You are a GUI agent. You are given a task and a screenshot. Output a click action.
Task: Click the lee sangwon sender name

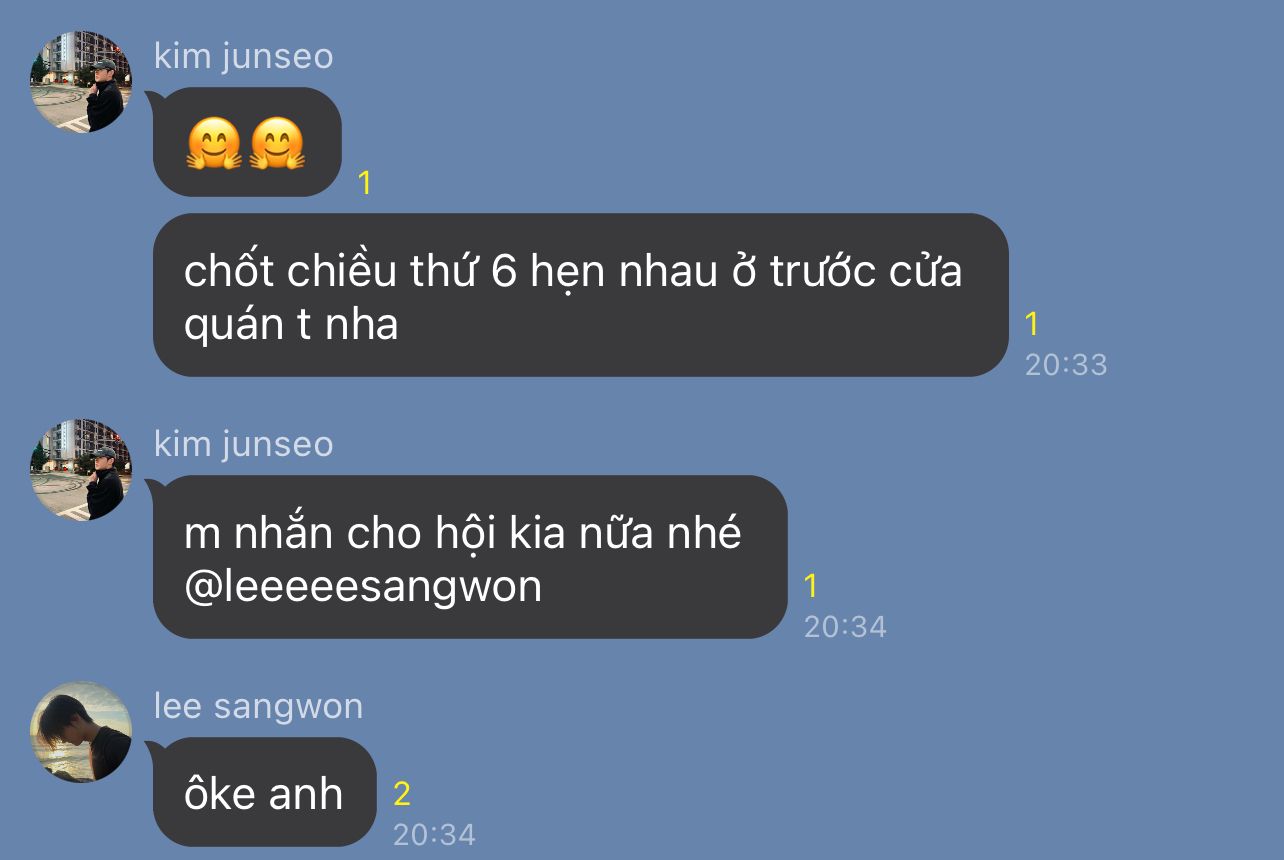(258, 705)
